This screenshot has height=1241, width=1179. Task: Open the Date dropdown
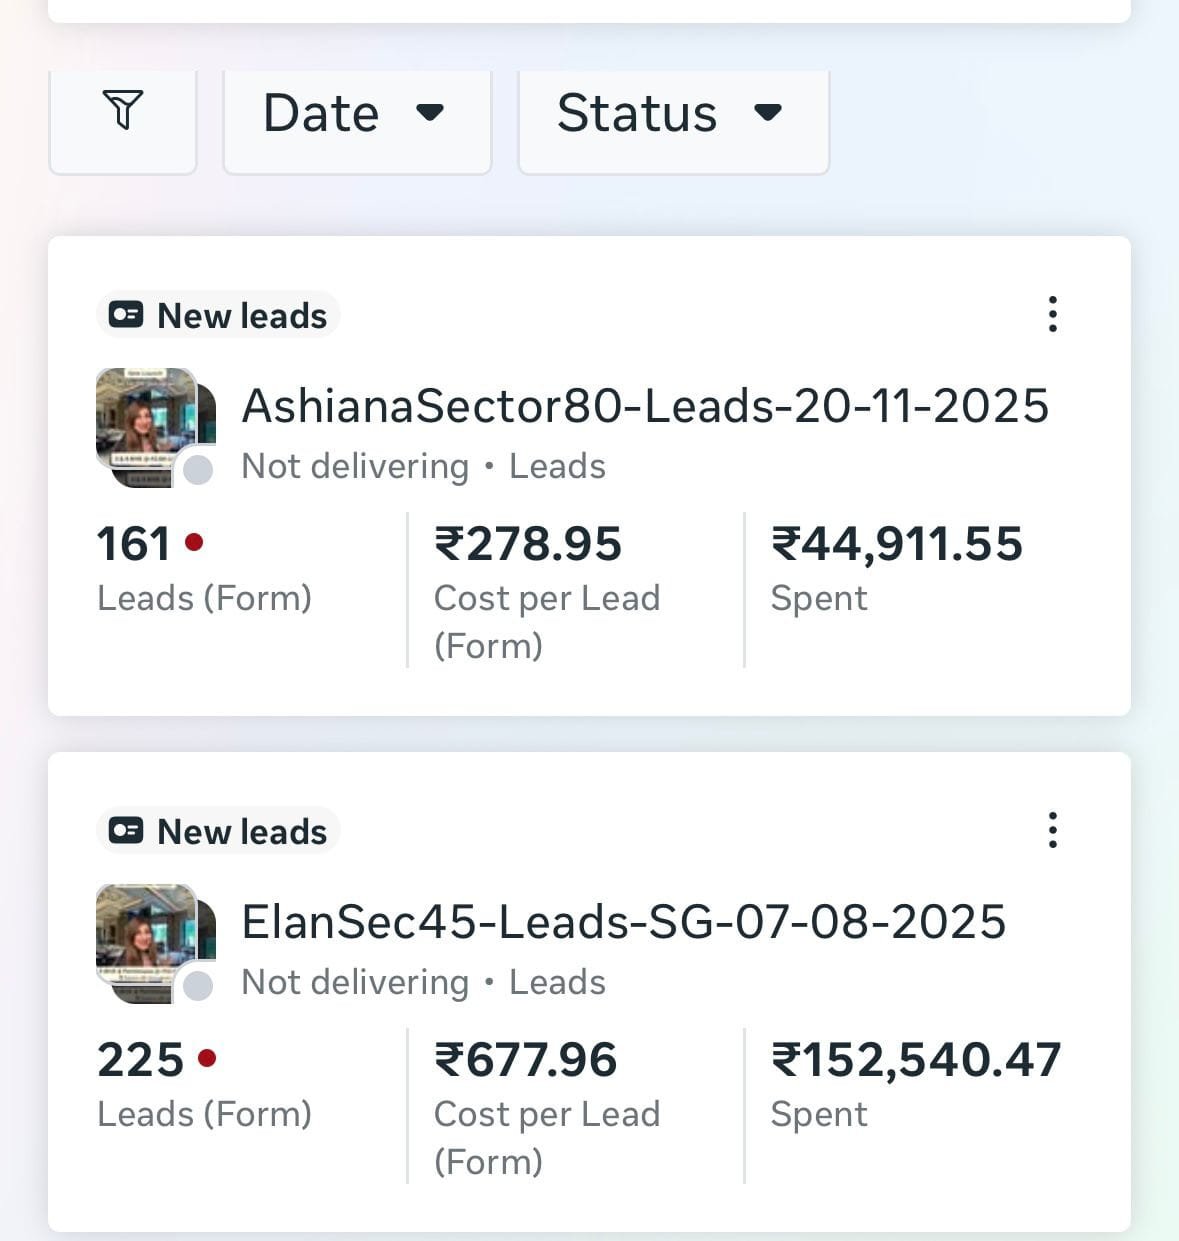pyautogui.click(x=356, y=113)
